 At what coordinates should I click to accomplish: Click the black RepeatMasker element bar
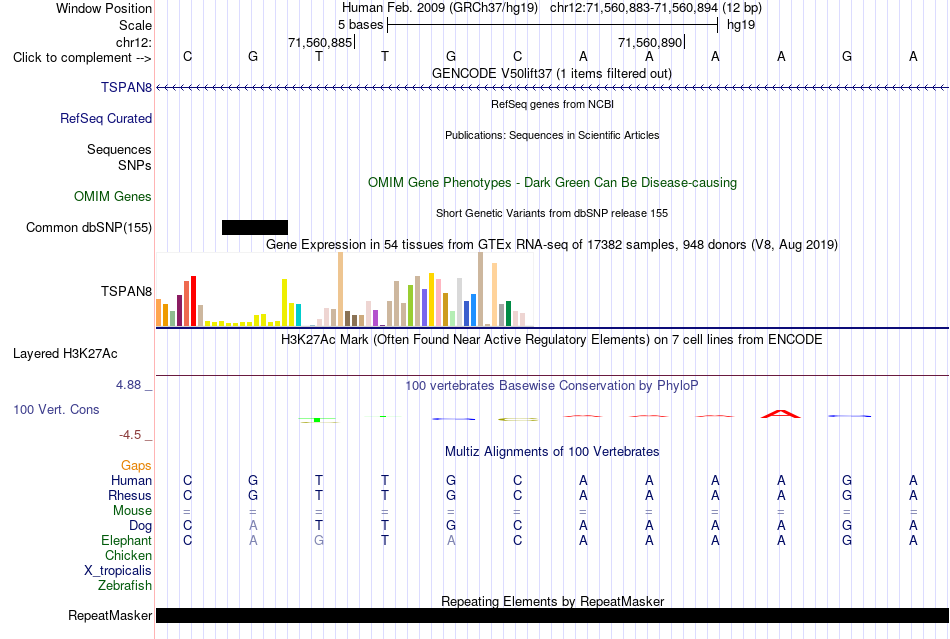(x=552, y=615)
